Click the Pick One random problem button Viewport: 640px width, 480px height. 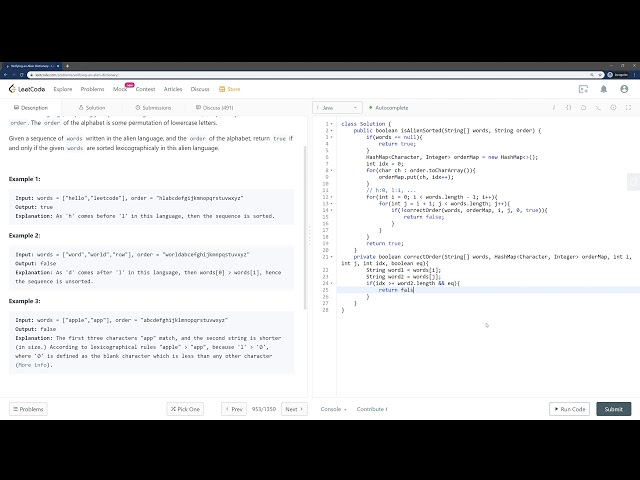click(185, 409)
